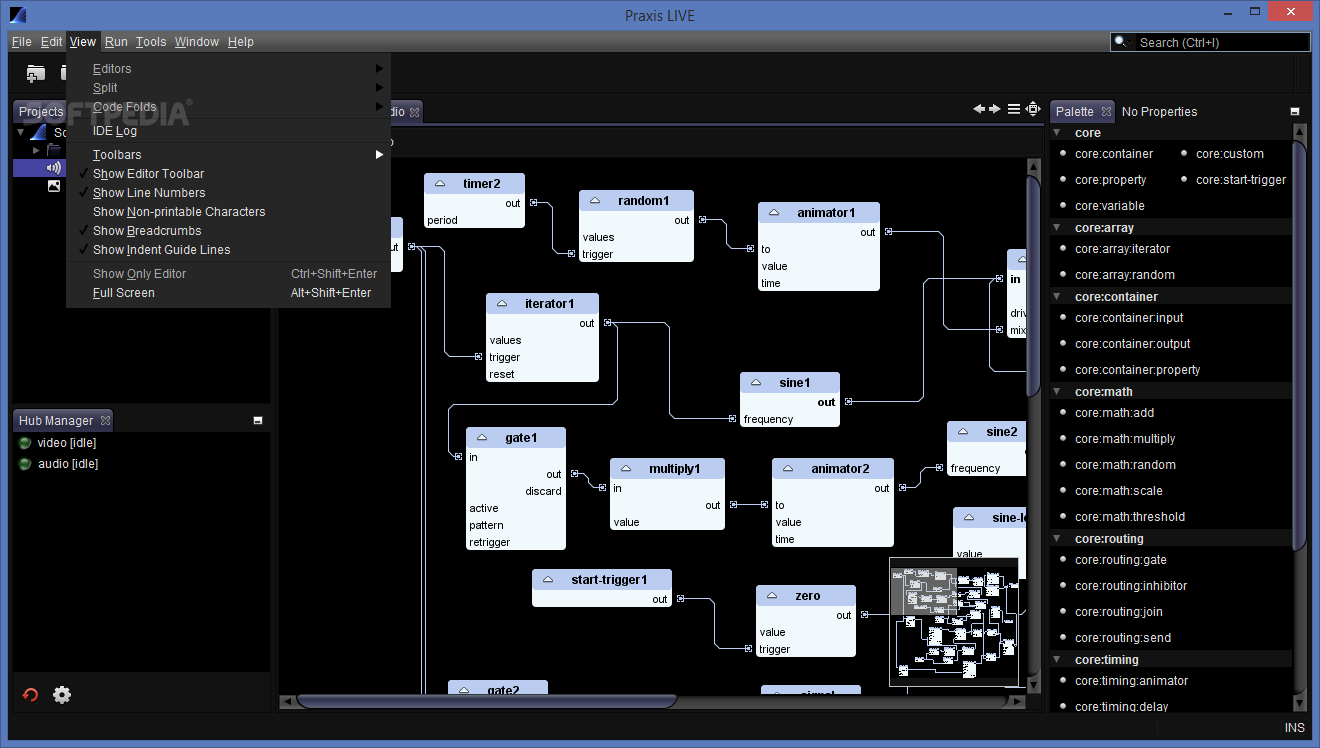
Task: Pick core:timing:animator from the palette
Action: [1132, 681]
